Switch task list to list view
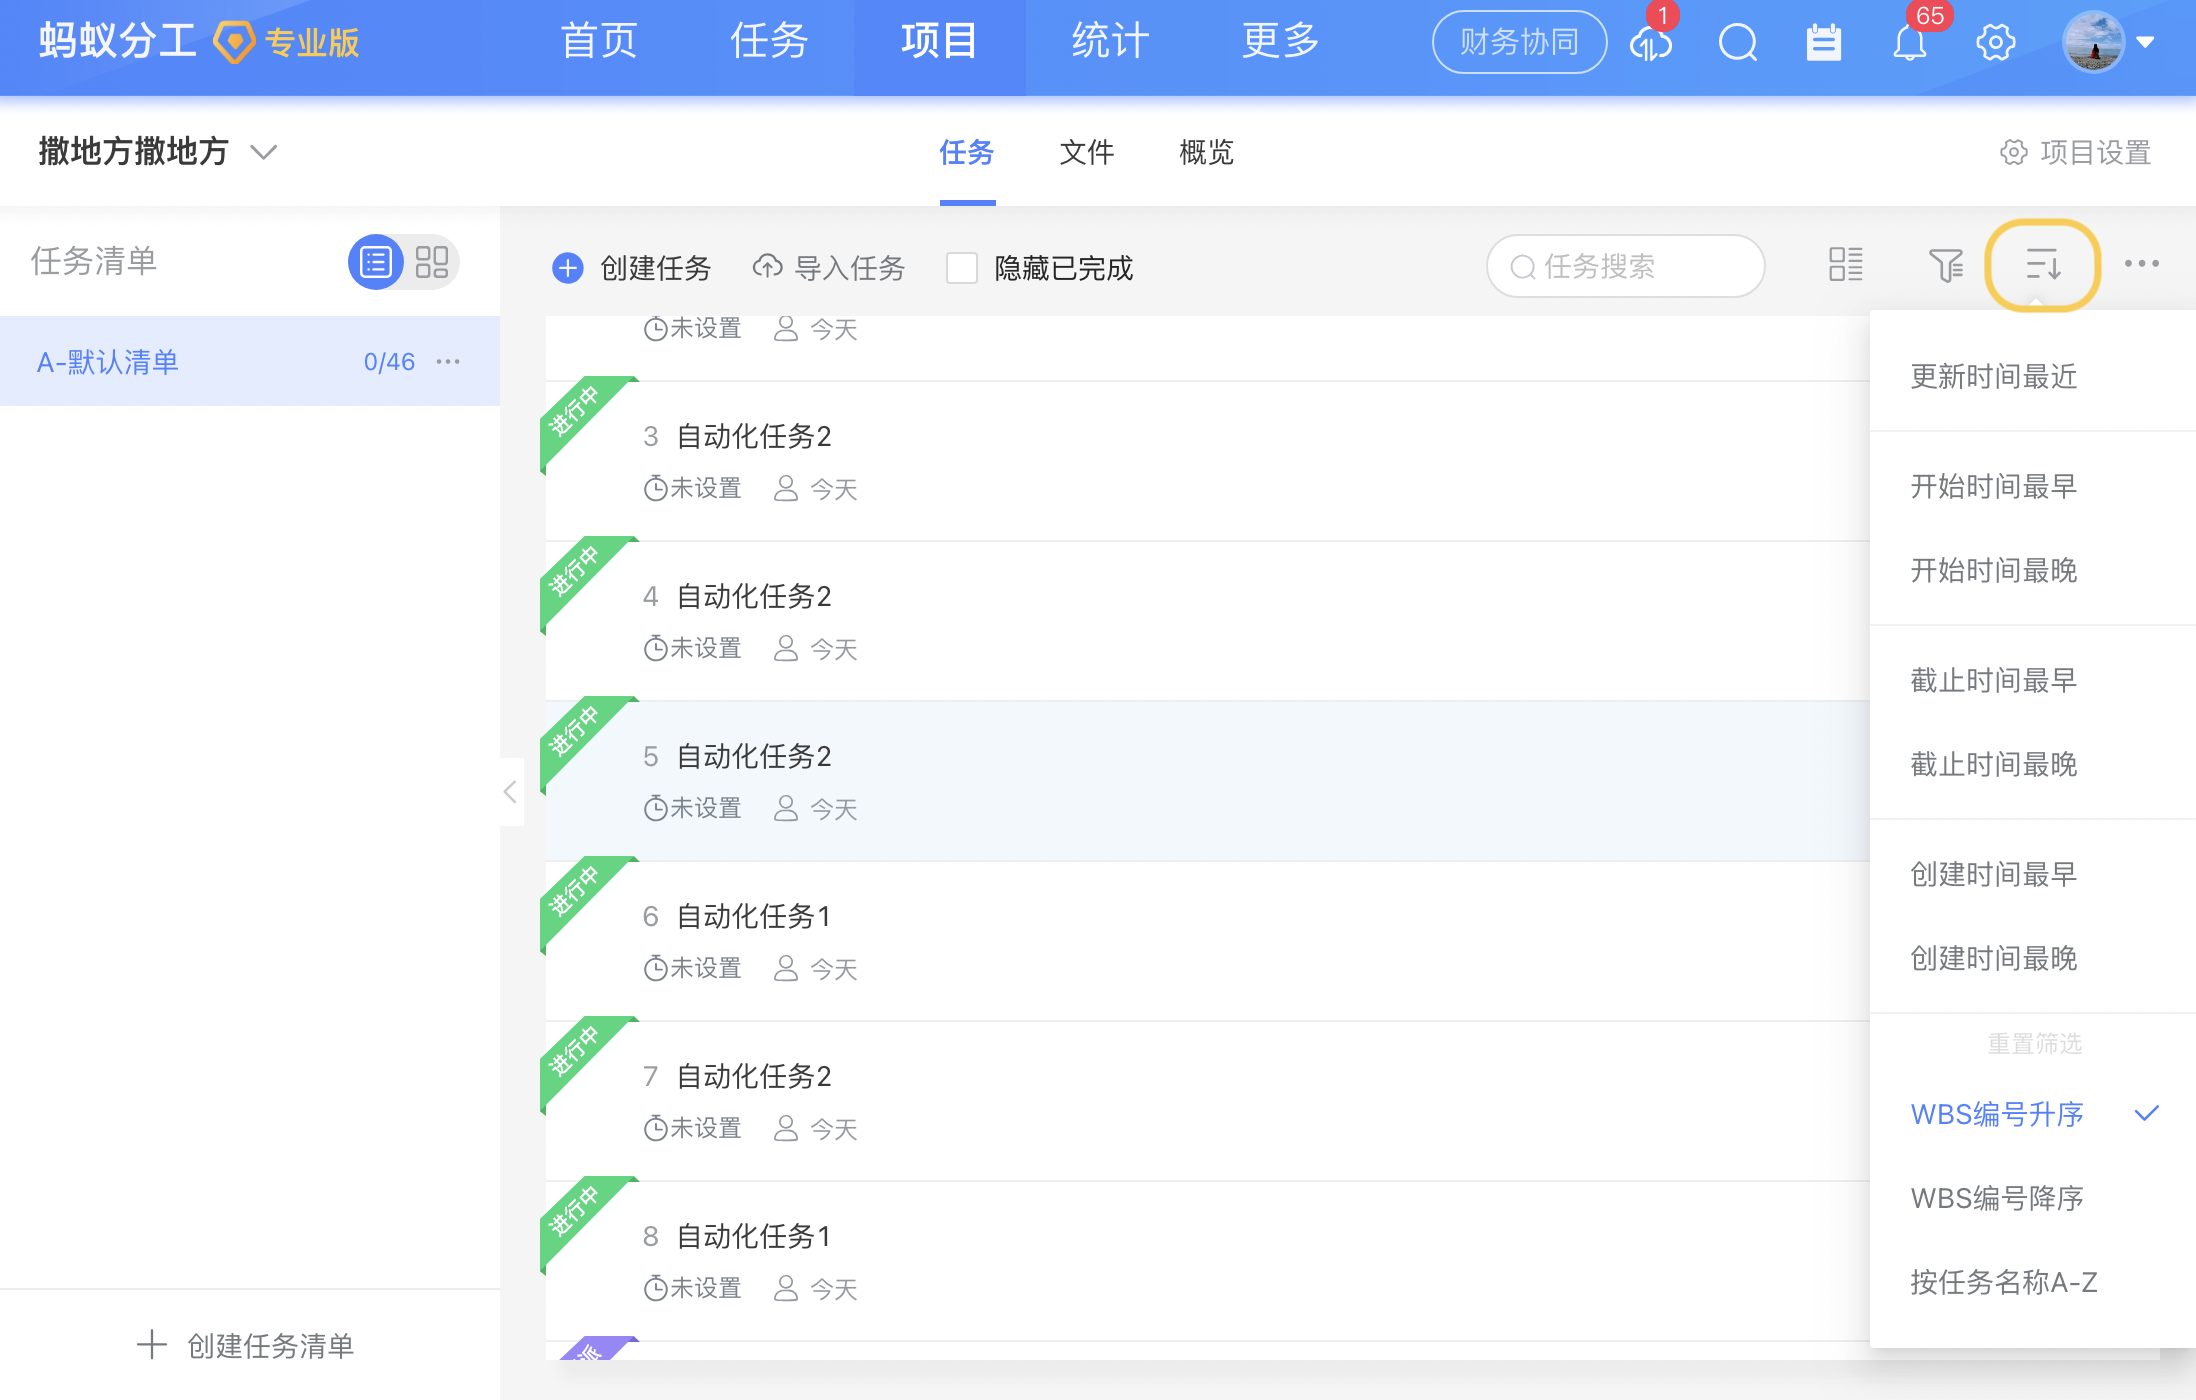2196x1400 pixels. (376, 262)
